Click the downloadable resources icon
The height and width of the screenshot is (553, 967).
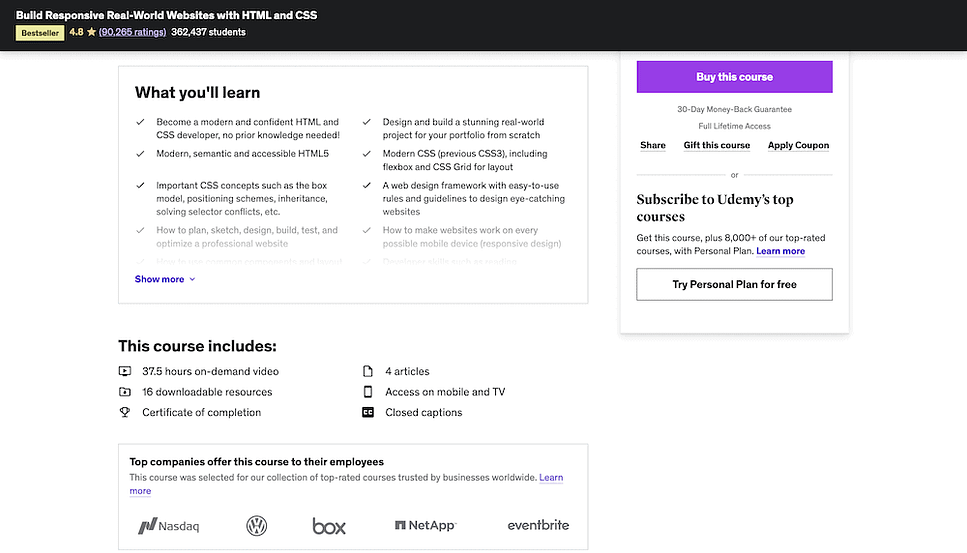pos(125,392)
